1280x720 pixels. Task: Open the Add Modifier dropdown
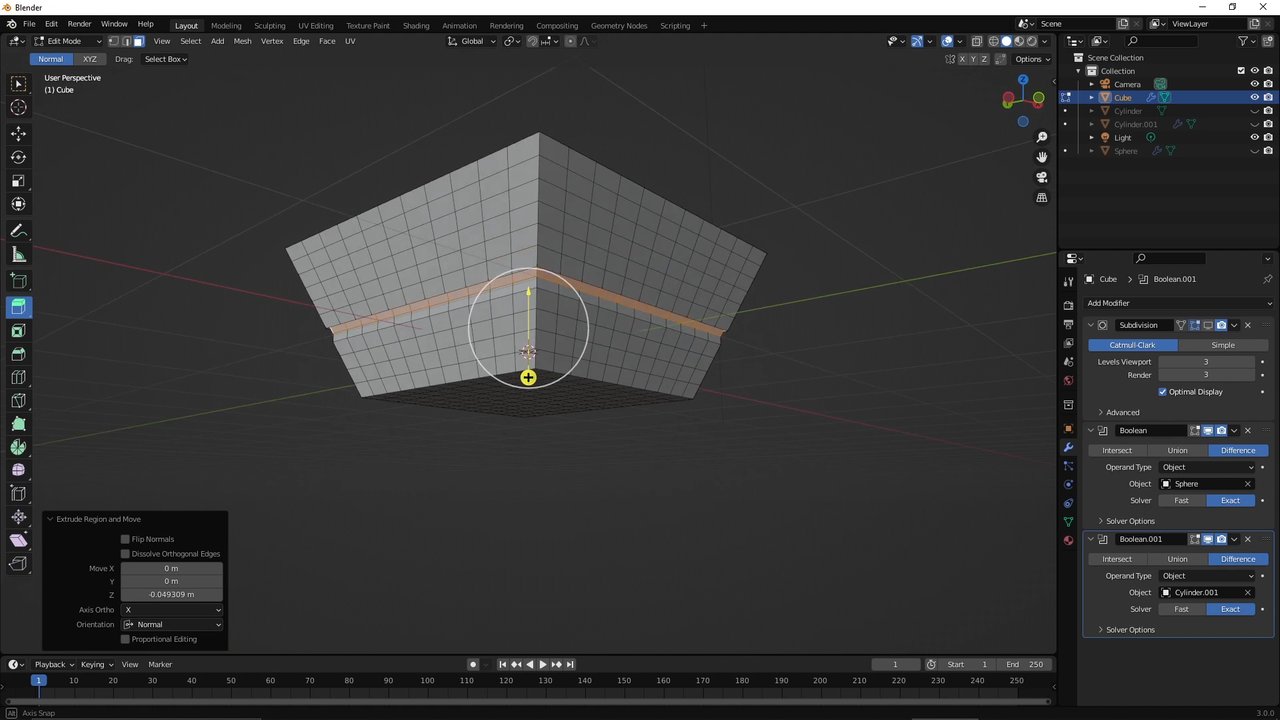(1179, 303)
